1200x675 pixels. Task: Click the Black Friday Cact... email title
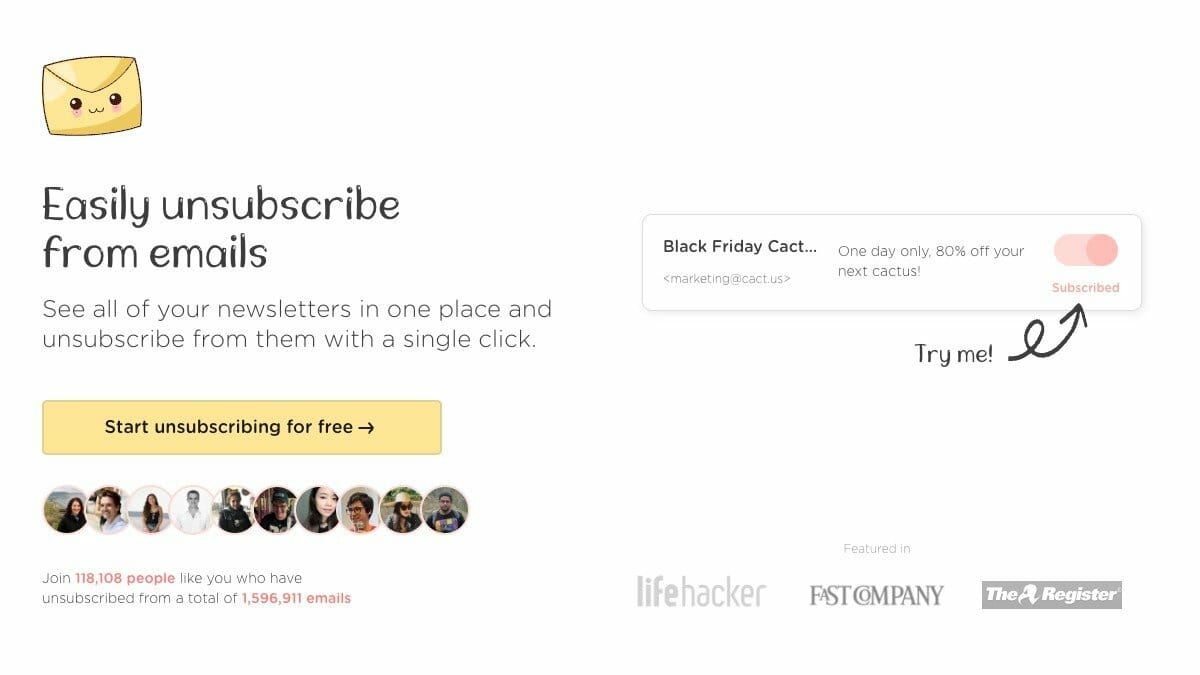740,246
